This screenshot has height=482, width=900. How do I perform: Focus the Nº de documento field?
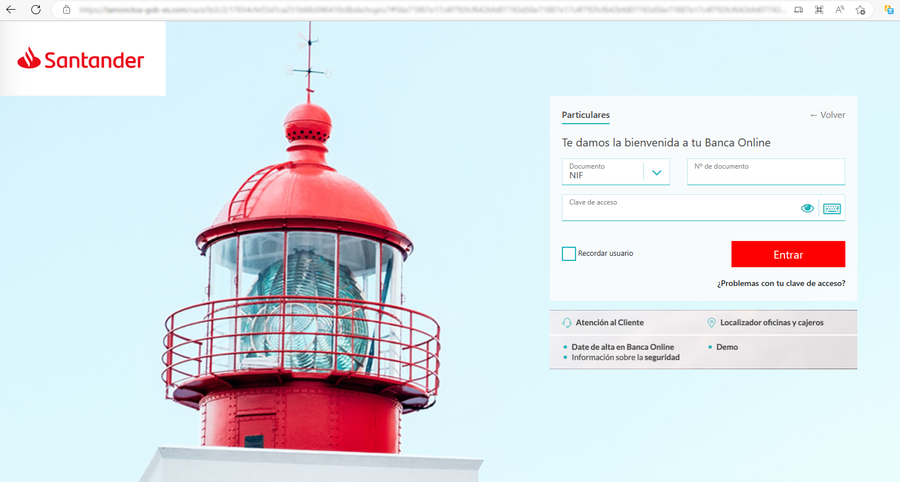(766, 173)
